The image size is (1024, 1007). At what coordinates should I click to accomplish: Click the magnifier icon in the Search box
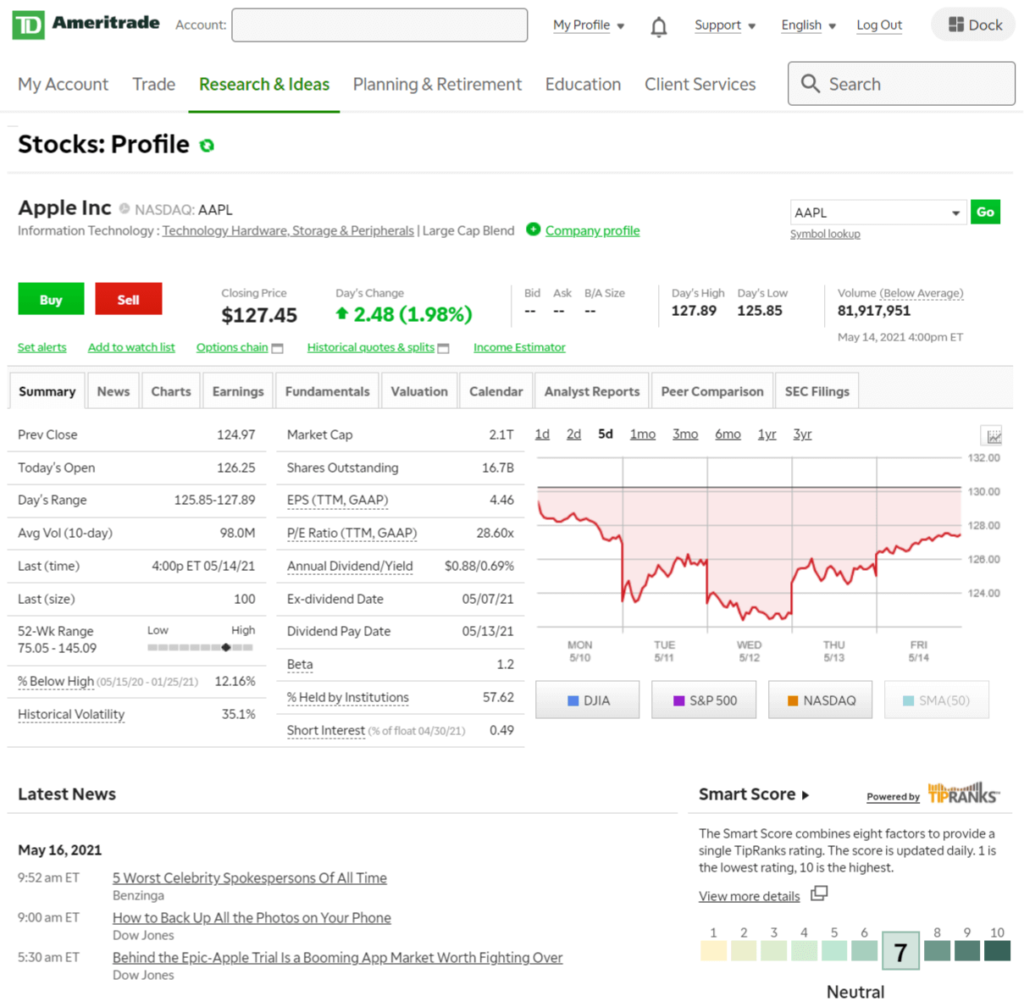(x=810, y=84)
